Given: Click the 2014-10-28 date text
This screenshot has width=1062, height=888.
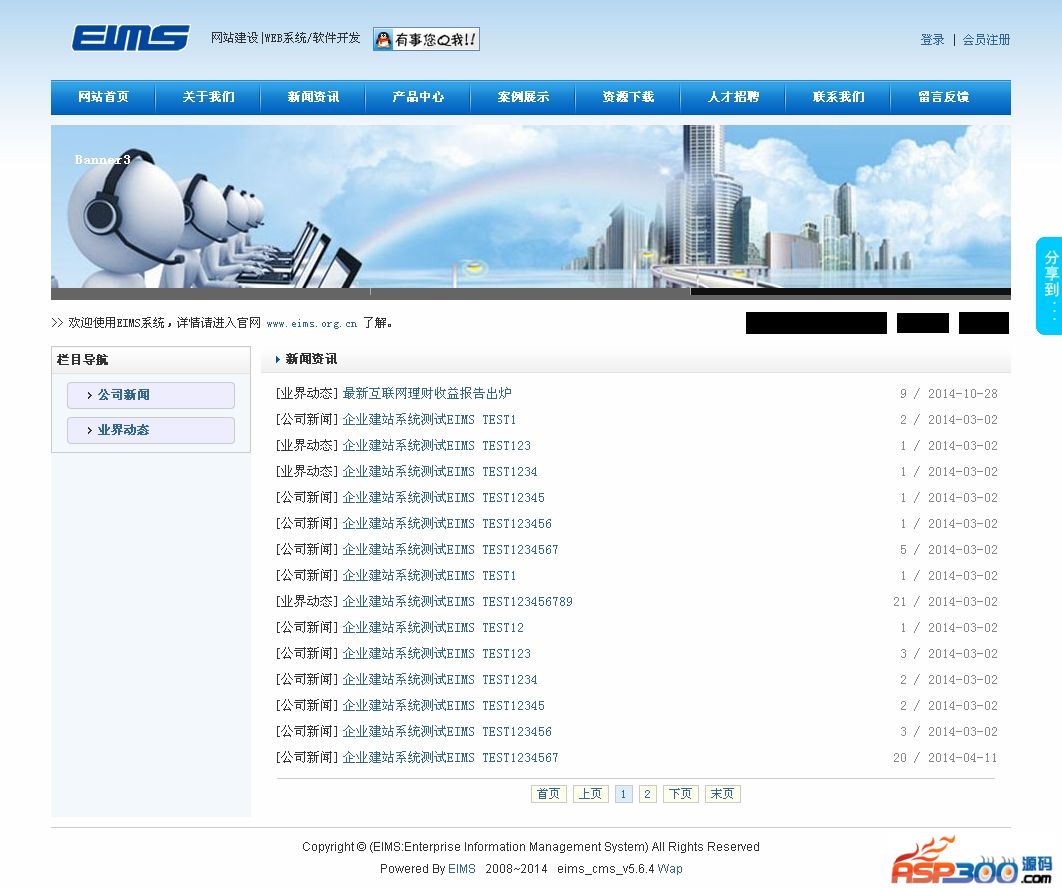Looking at the screenshot, I should pos(962,394).
